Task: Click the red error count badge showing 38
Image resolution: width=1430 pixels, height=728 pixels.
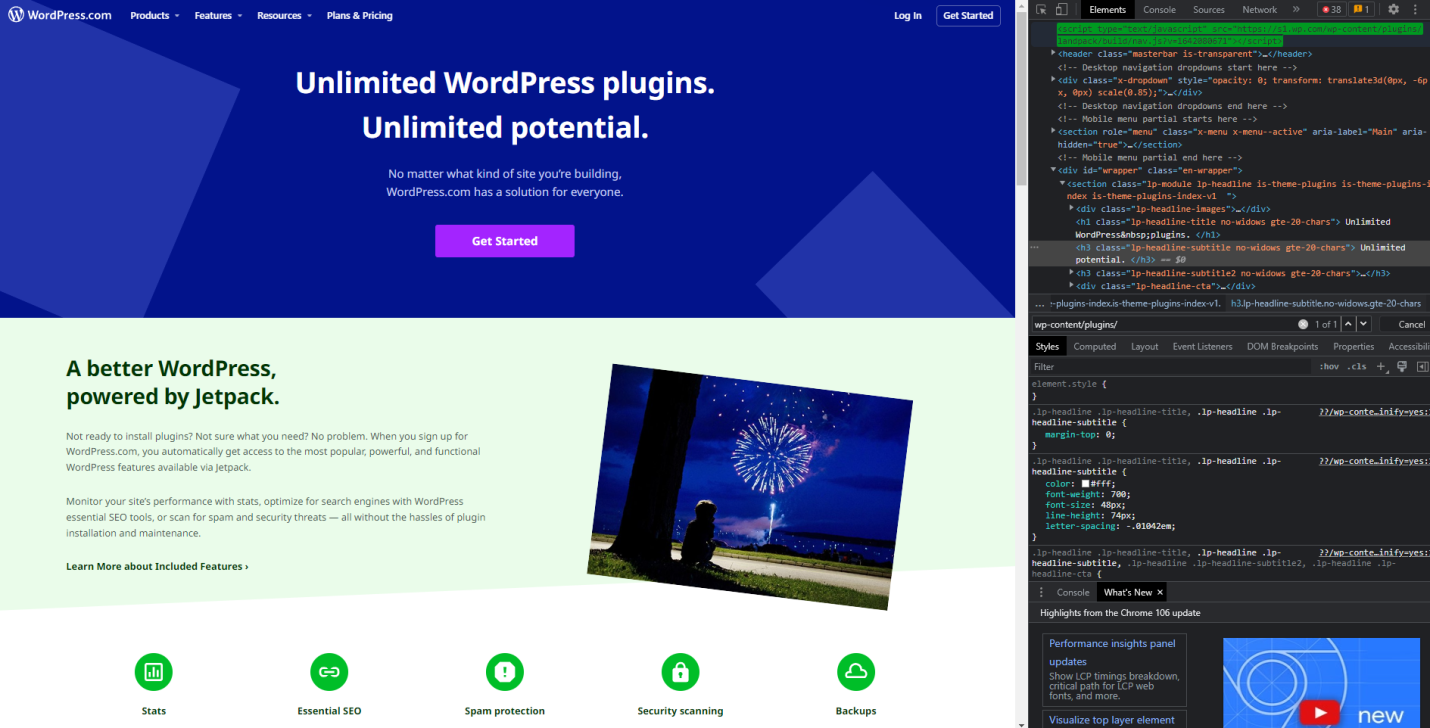Action: (x=1331, y=9)
